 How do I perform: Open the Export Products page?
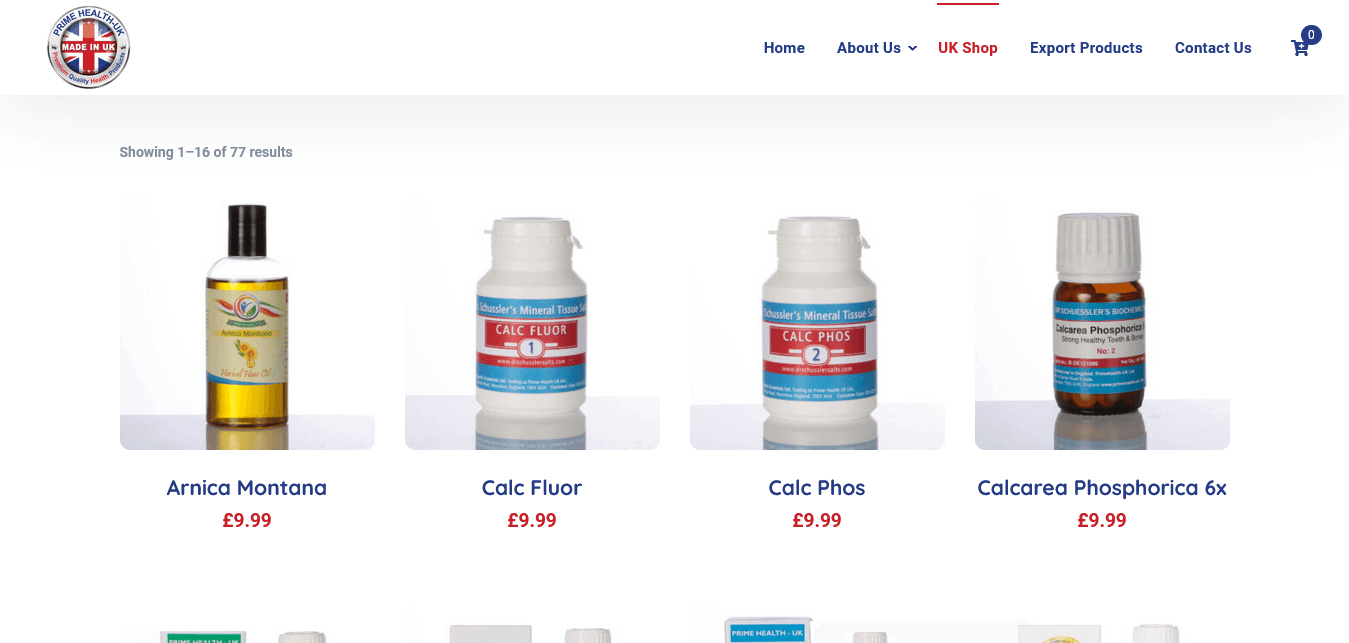[1086, 48]
